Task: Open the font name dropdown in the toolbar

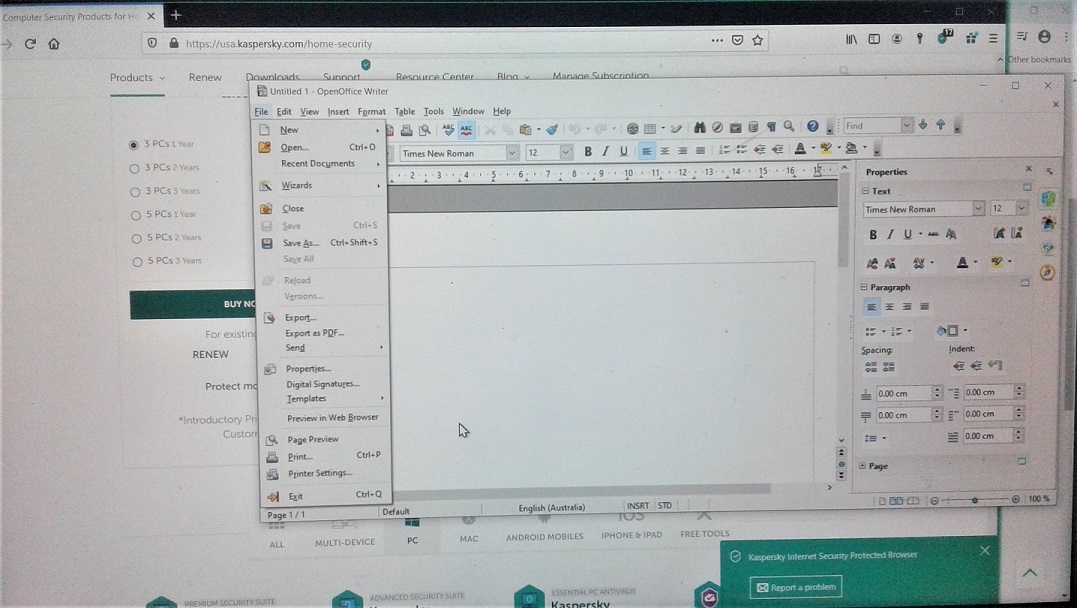Action: (512, 153)
